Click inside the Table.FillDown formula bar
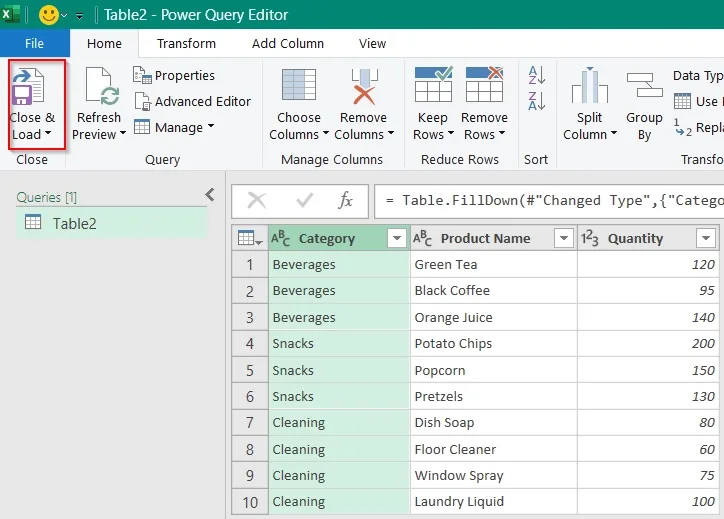The height and width of the screenshot is (519, 724). pos(549,200)
